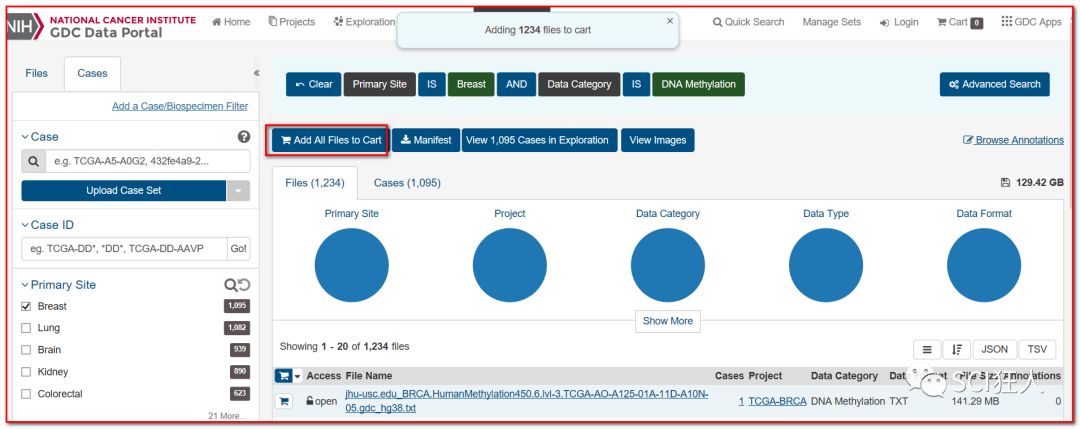Click Add All Files to Cart
The height and width of the screenshot is (429, 1080).
coord(331,140)
